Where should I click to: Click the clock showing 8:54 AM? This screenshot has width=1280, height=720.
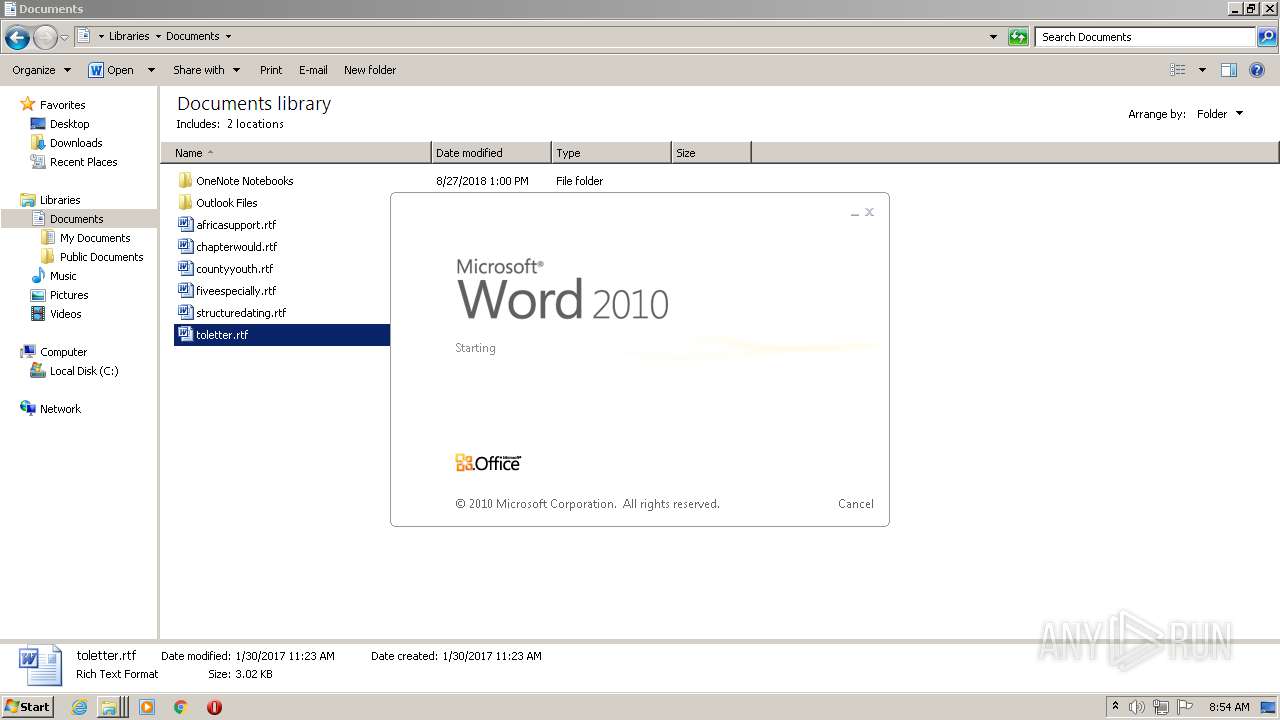(1229, 707)
